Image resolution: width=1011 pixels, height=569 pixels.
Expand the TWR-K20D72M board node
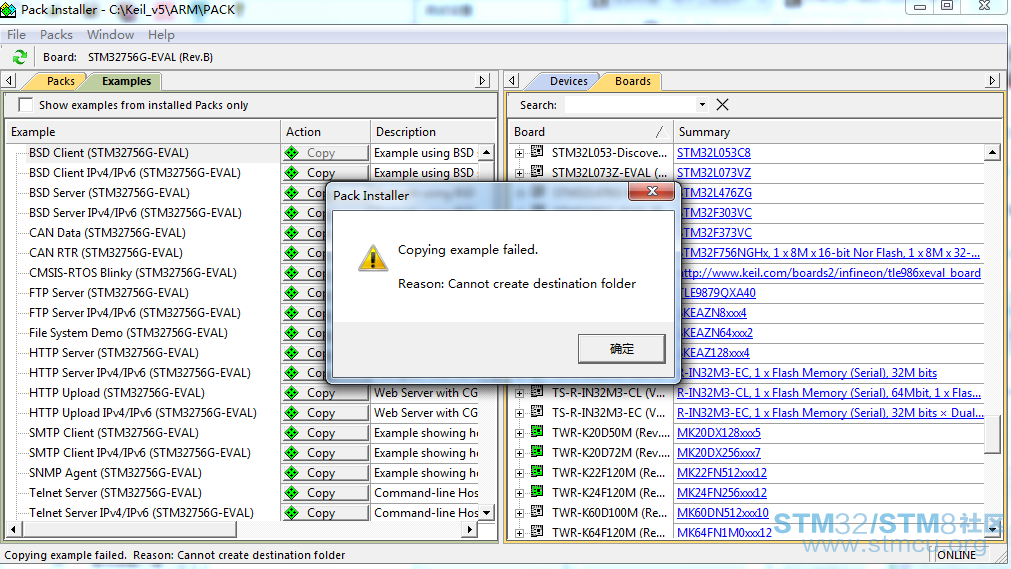pyautogui.click(x=520, y=454)
